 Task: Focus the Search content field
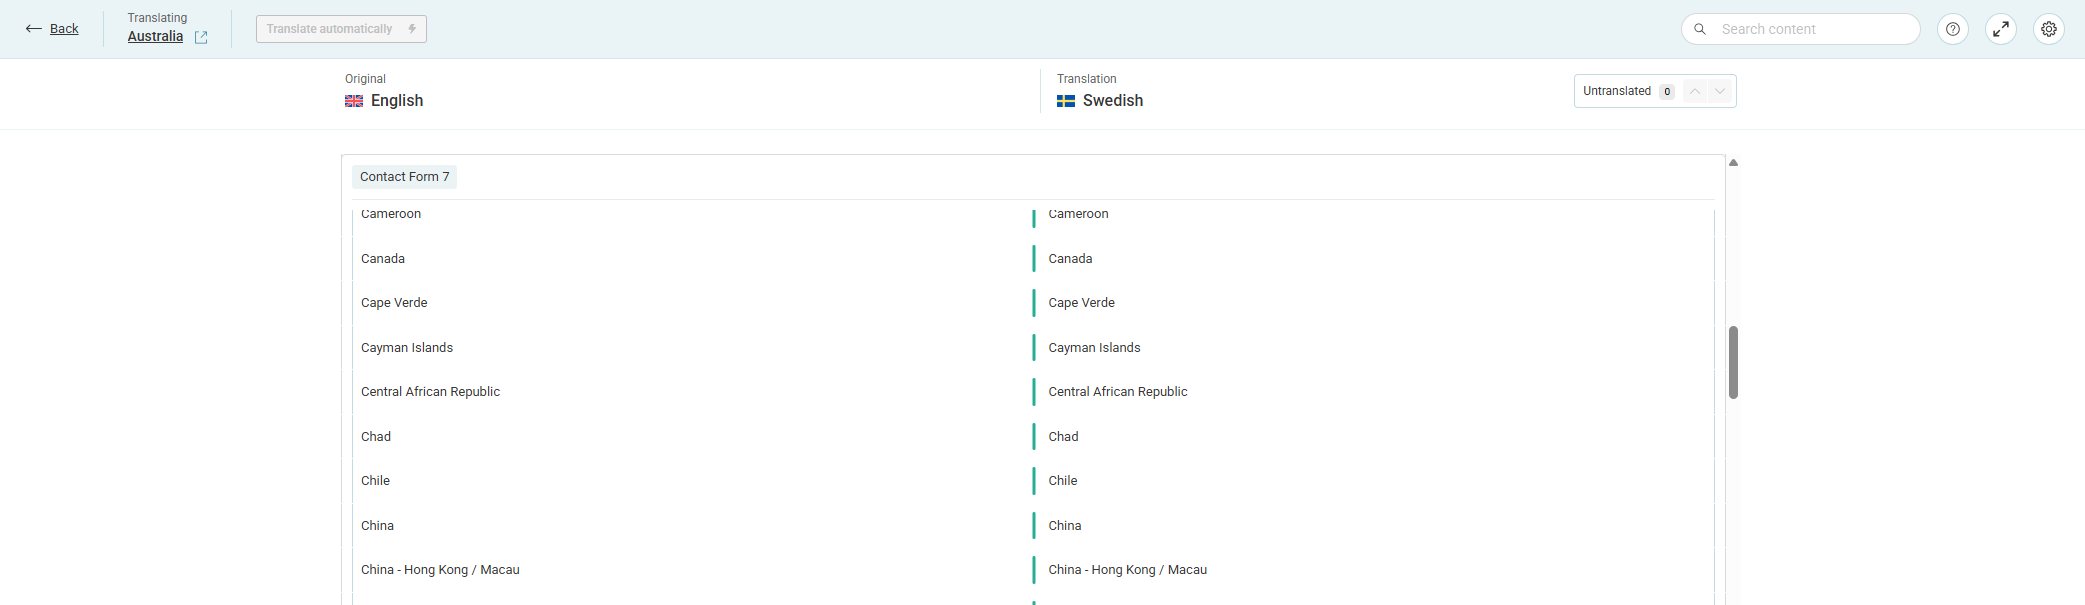[x=1810, y=29]
